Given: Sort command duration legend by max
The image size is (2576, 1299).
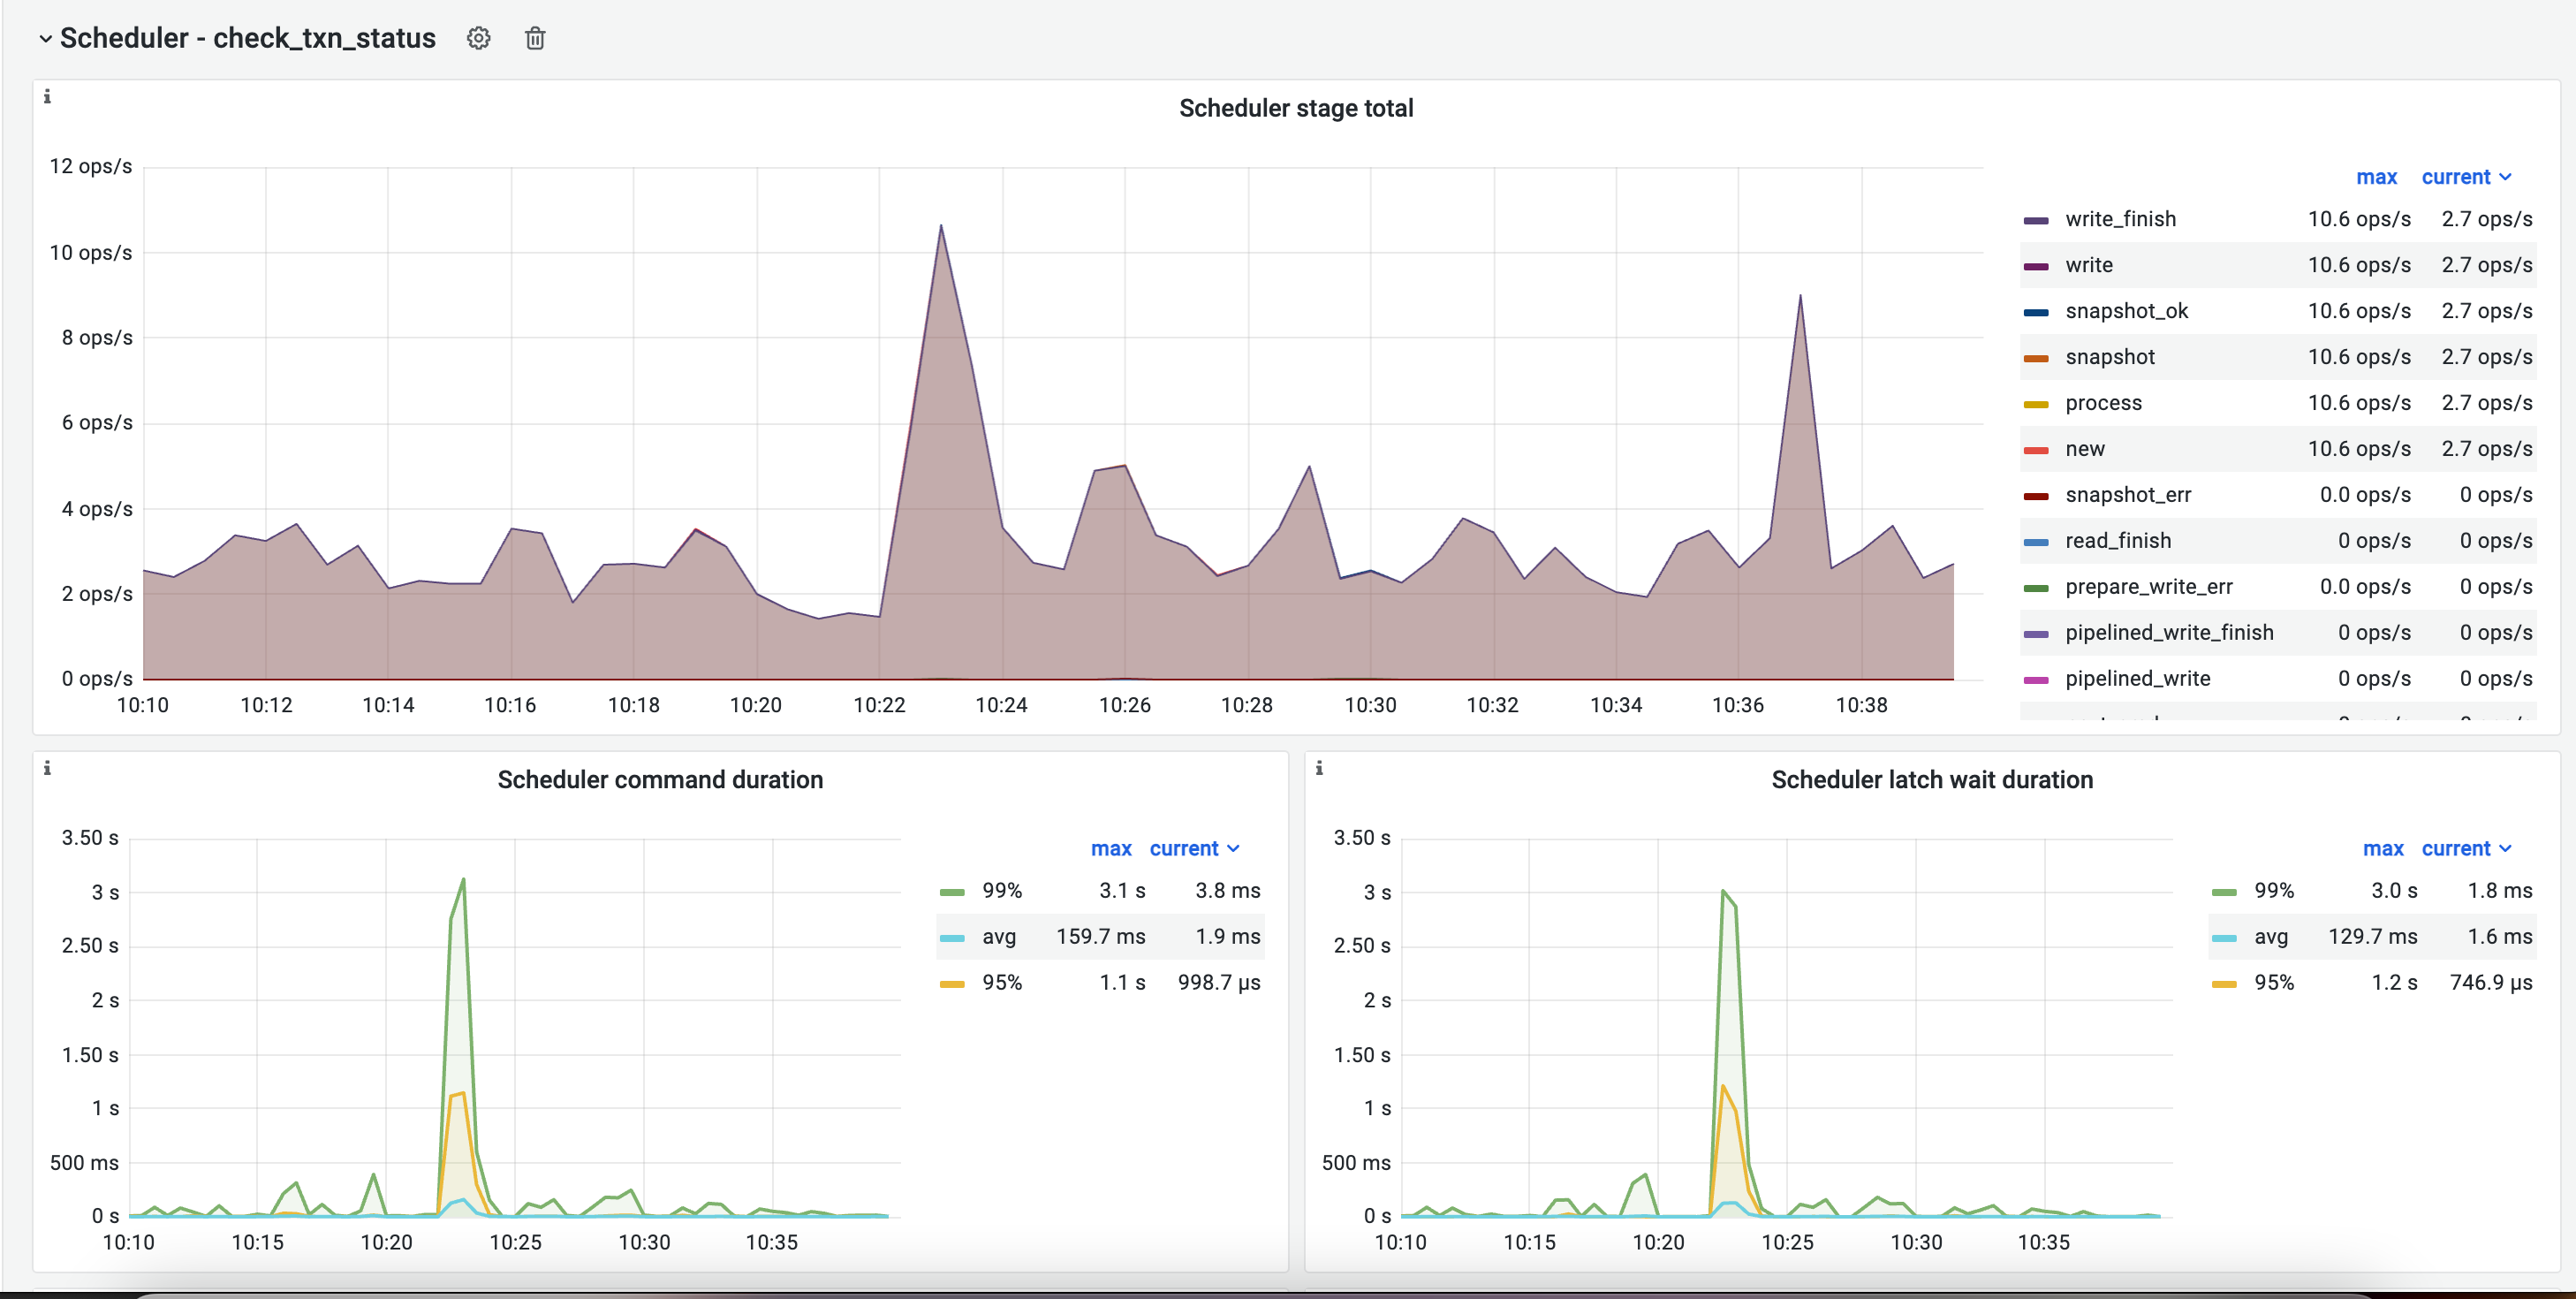Looking at the screenshot, I should tap(1110, 848).
